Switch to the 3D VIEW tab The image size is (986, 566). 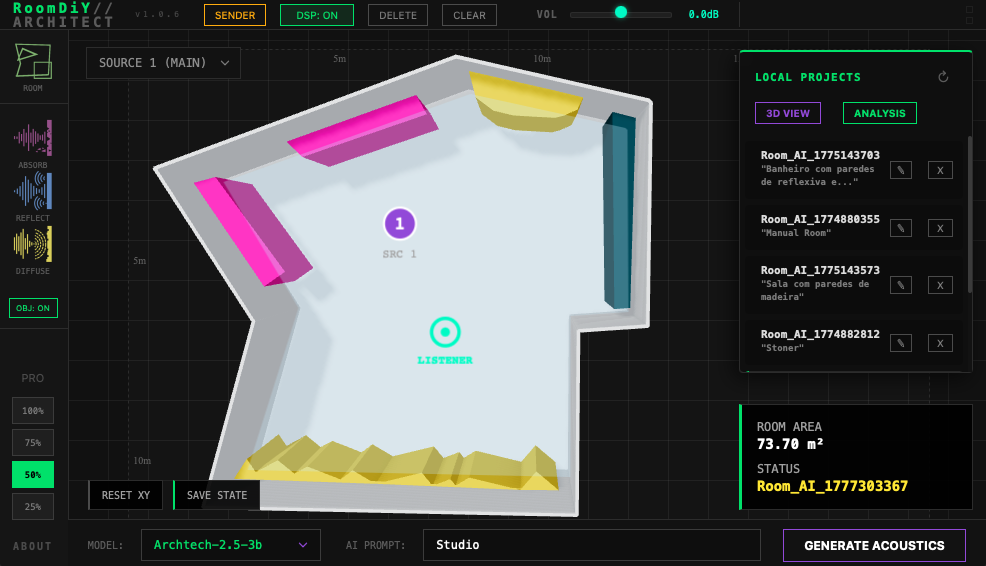788,113
